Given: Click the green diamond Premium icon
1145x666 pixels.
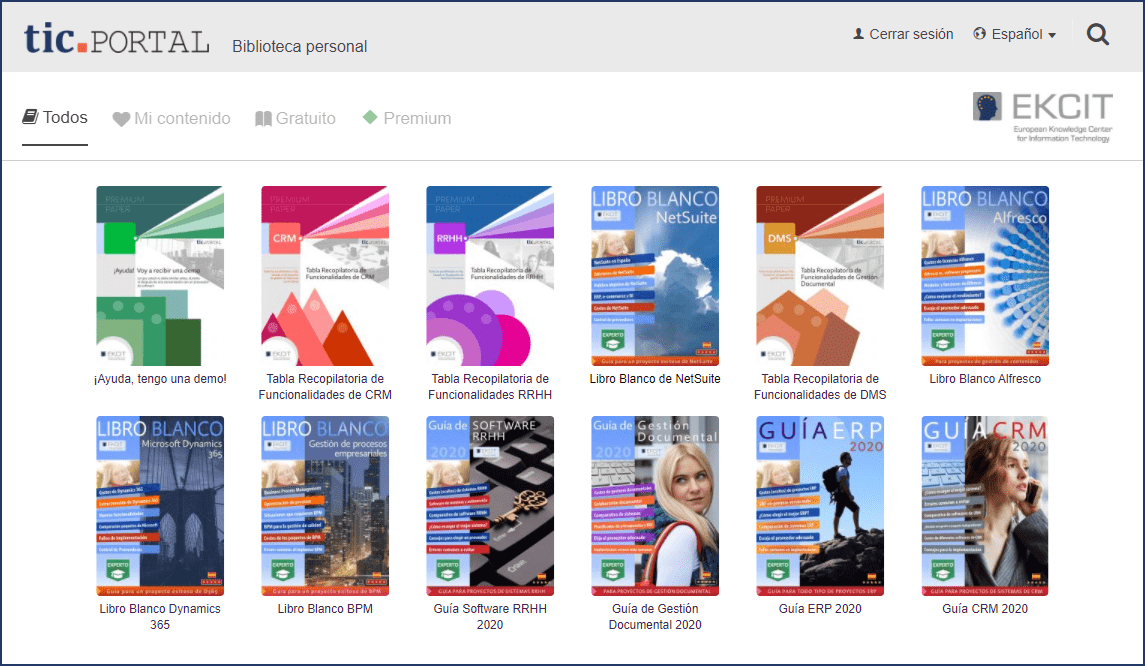Looking at the screenshot, I should point(370,117).
